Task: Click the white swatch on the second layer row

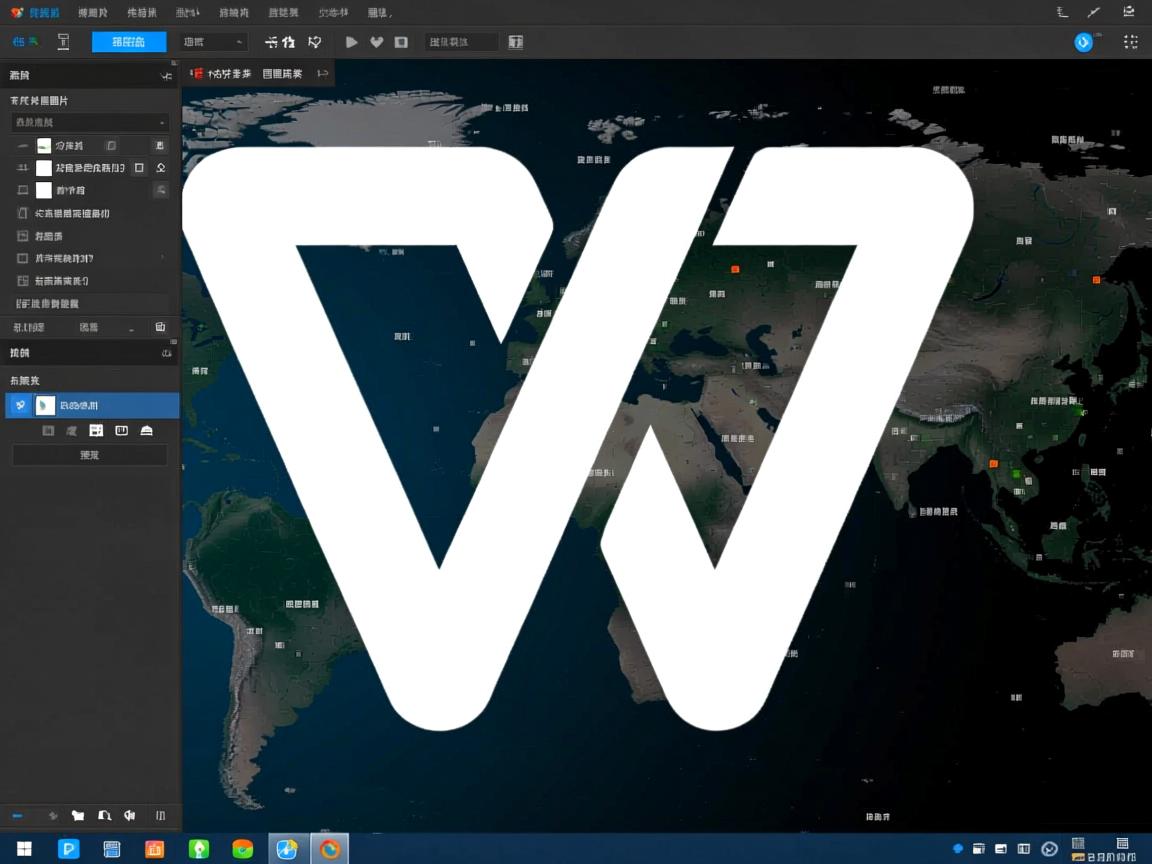Action: coord(44,168)
